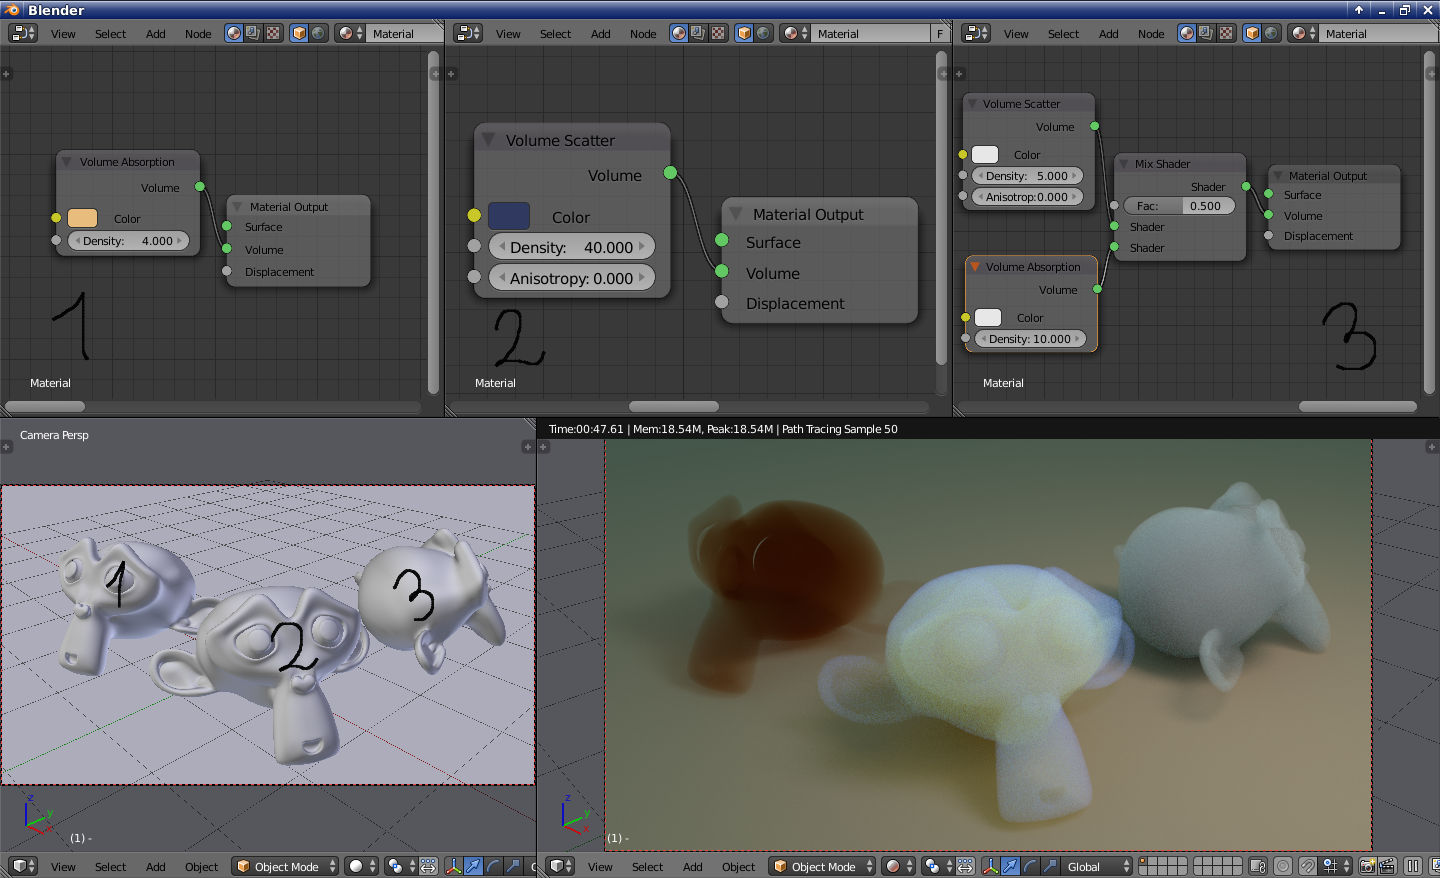Open Object Mode dropdown in Camera Persp viewport
Screen dimensions: 1440x878
[x=286, y=866]
